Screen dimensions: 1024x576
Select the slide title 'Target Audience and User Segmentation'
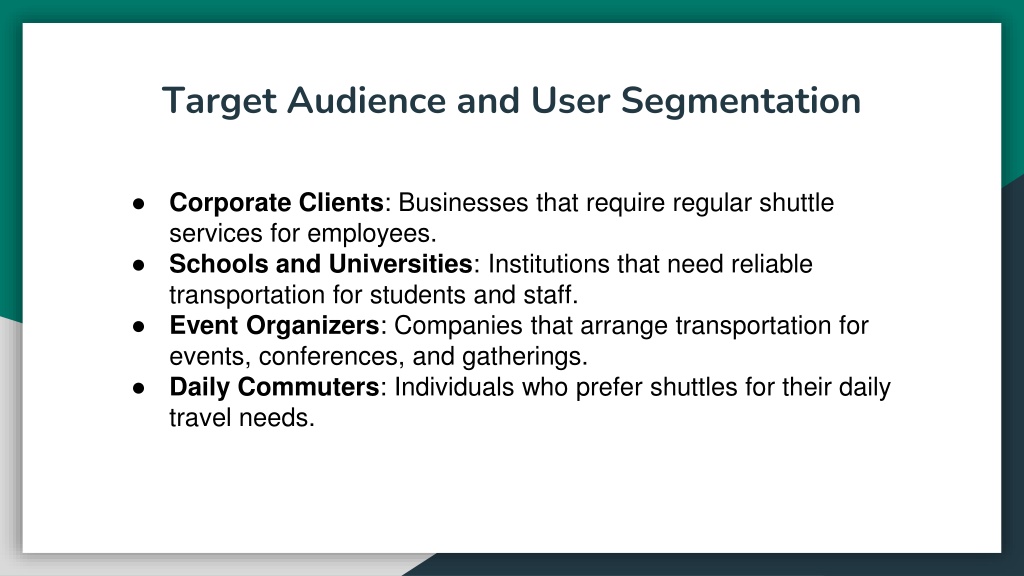511,101
